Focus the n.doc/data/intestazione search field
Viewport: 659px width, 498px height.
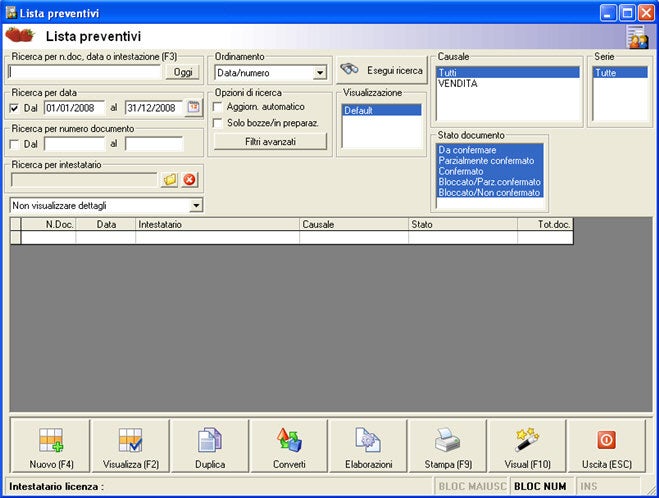[x=85, y=72]
